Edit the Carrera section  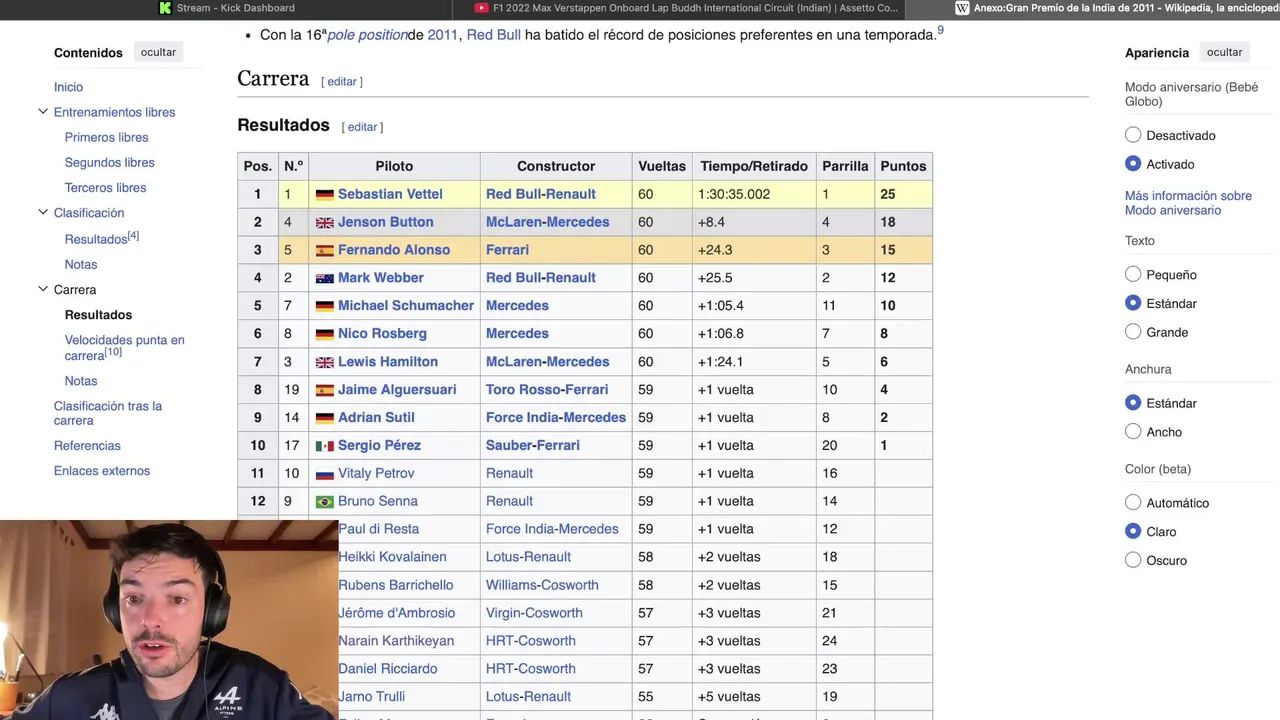(x=342, y=81)
